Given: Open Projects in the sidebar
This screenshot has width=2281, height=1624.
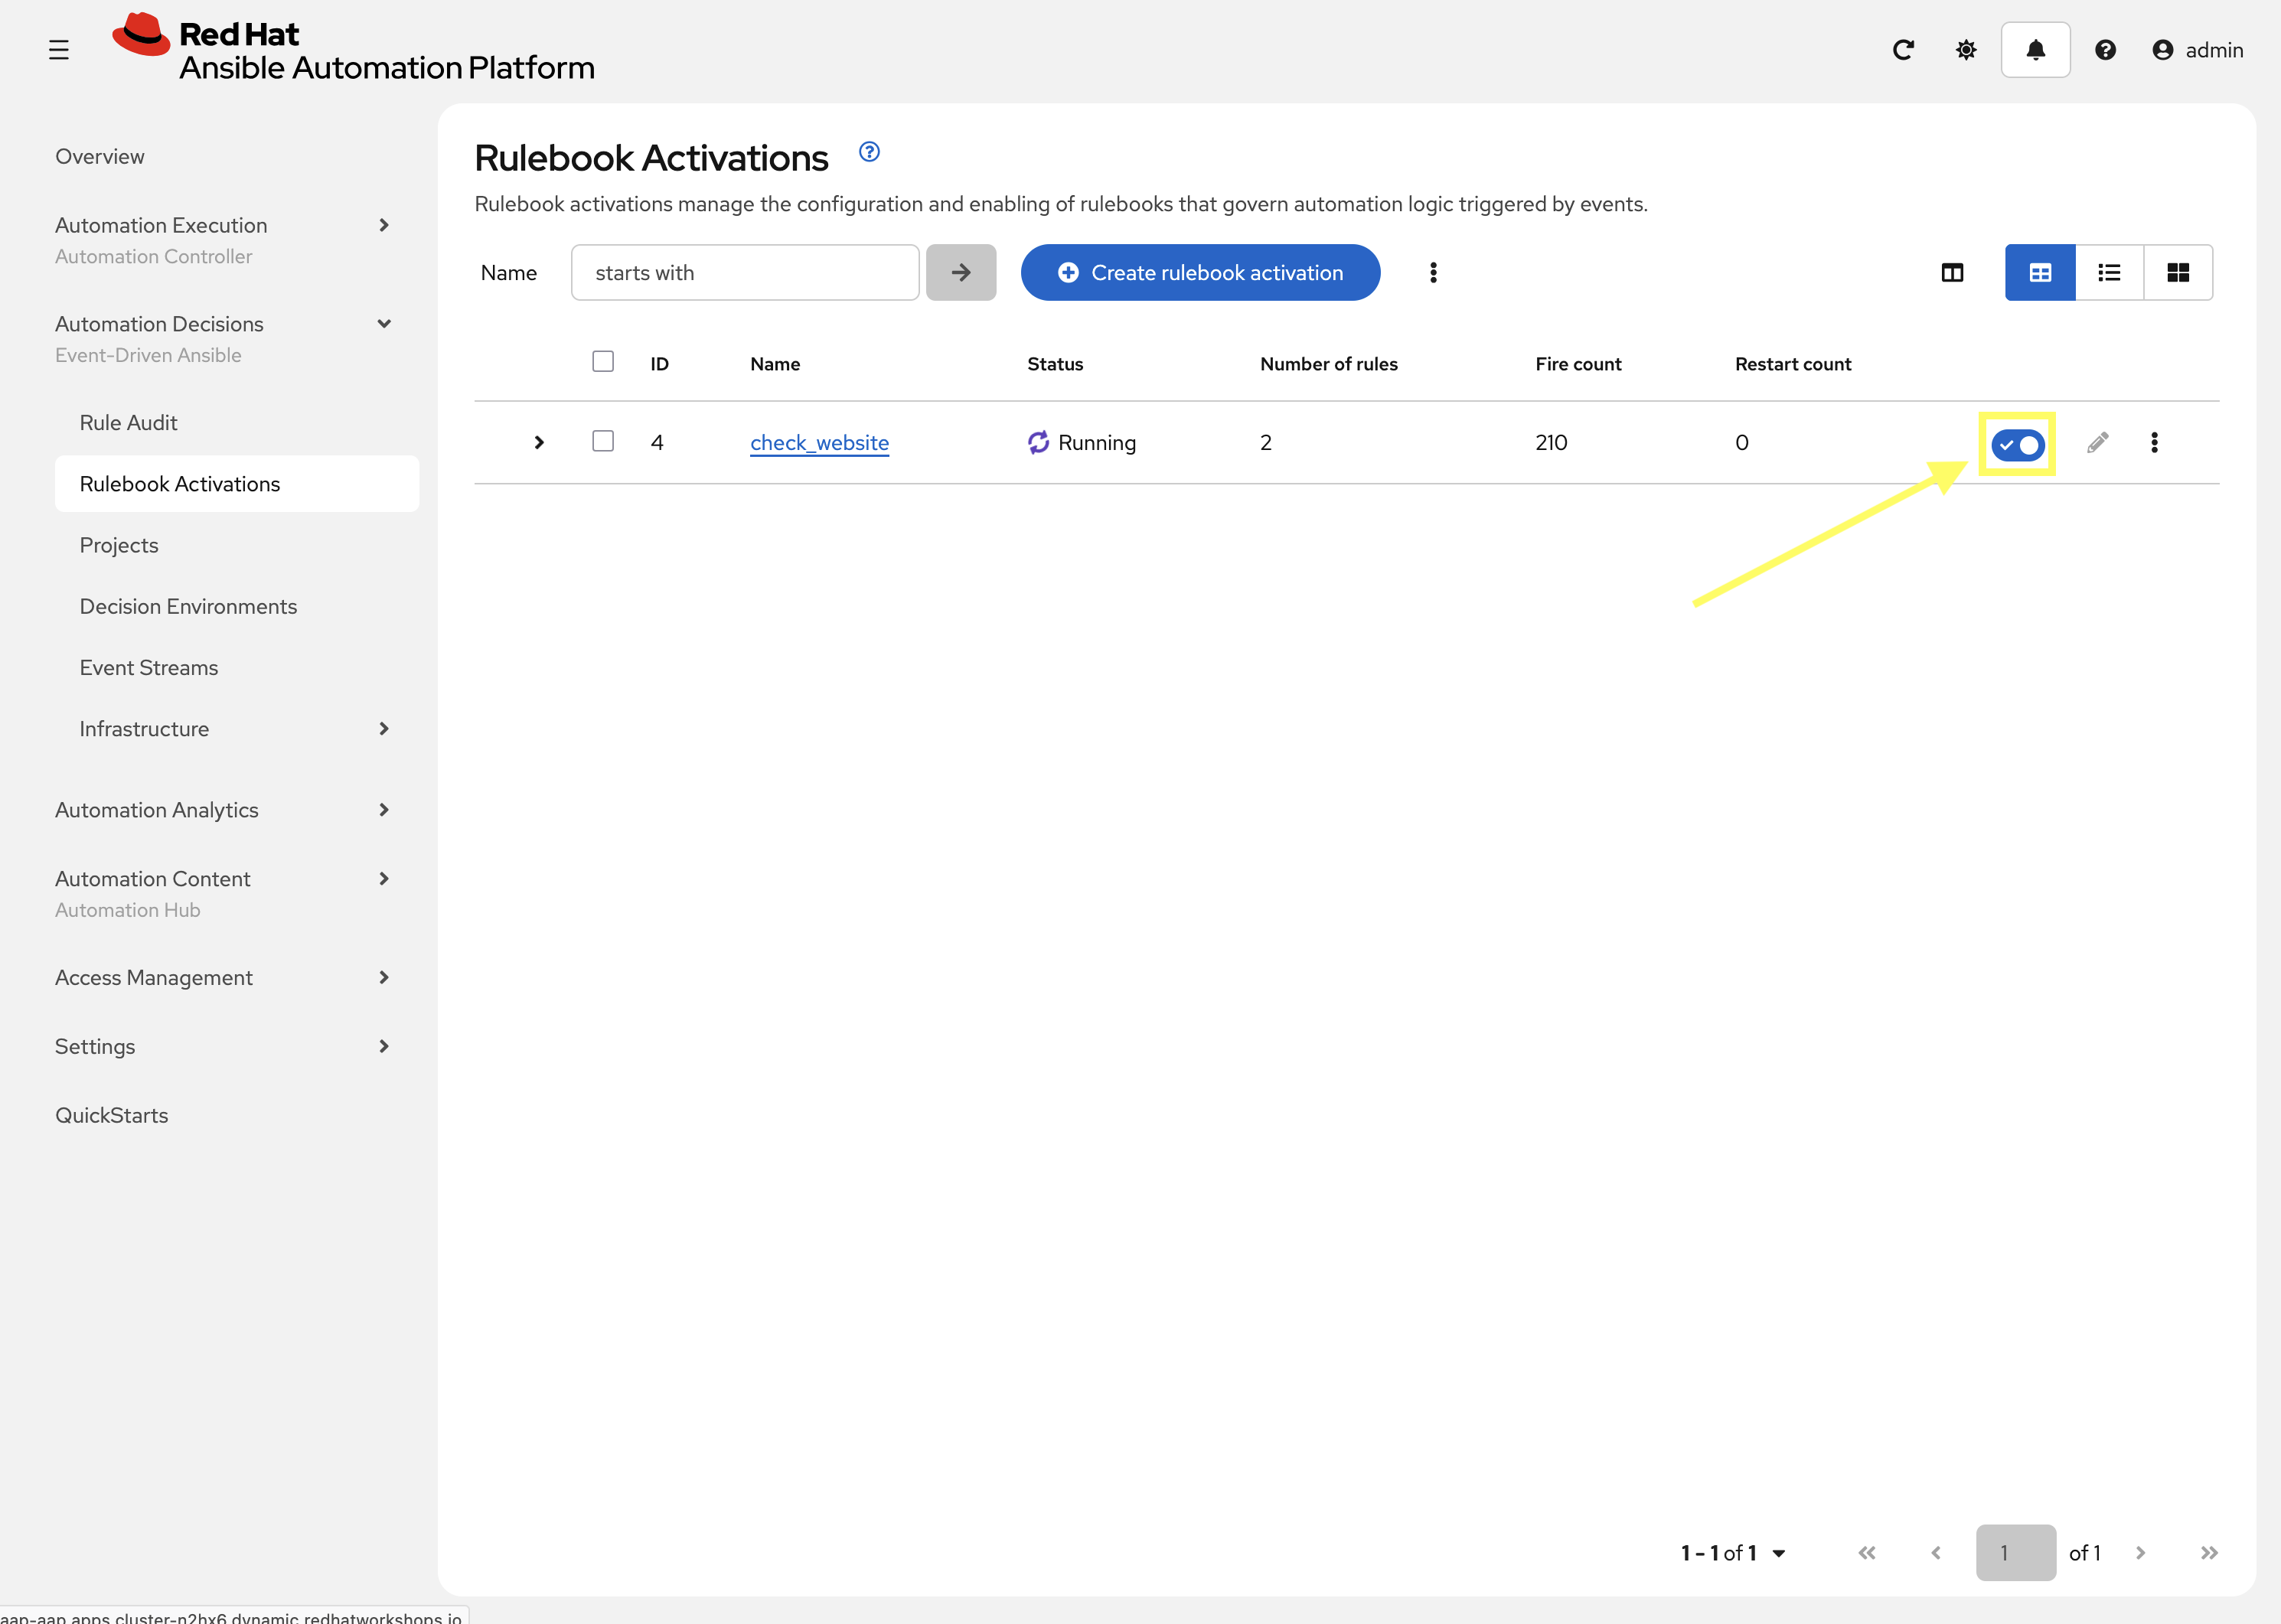Looking at the screenshot, I should [x=119, y=545].
